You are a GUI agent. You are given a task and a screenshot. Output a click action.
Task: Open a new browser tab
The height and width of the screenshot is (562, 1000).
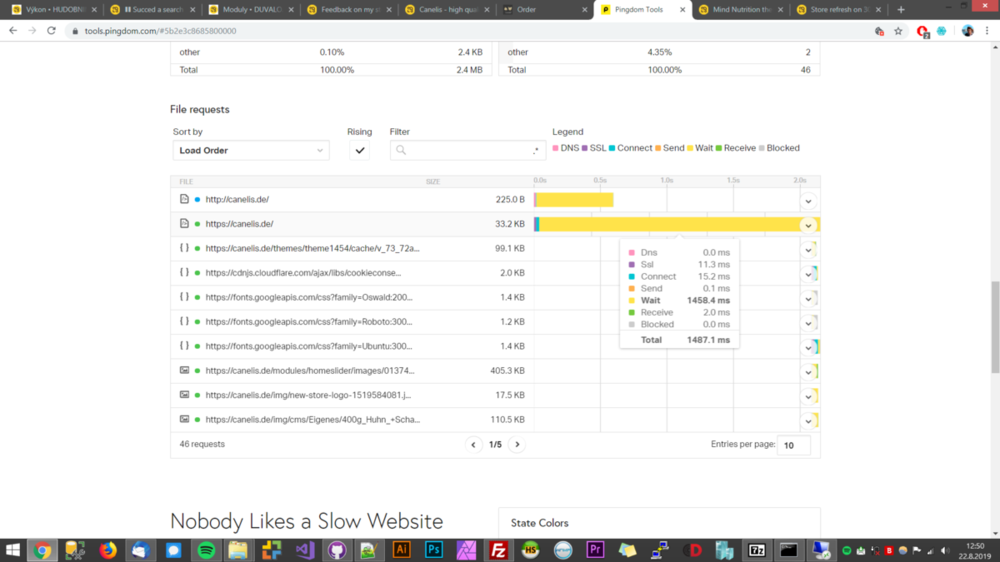point(901,10)
